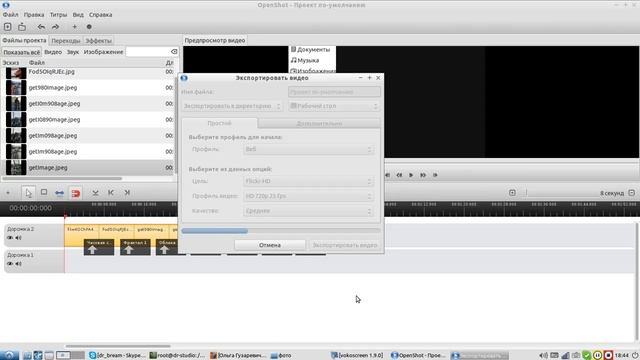Open the Вид menu
Image resolution: width=640 pixels, height=360 pixels.
[x=78, y=15]
